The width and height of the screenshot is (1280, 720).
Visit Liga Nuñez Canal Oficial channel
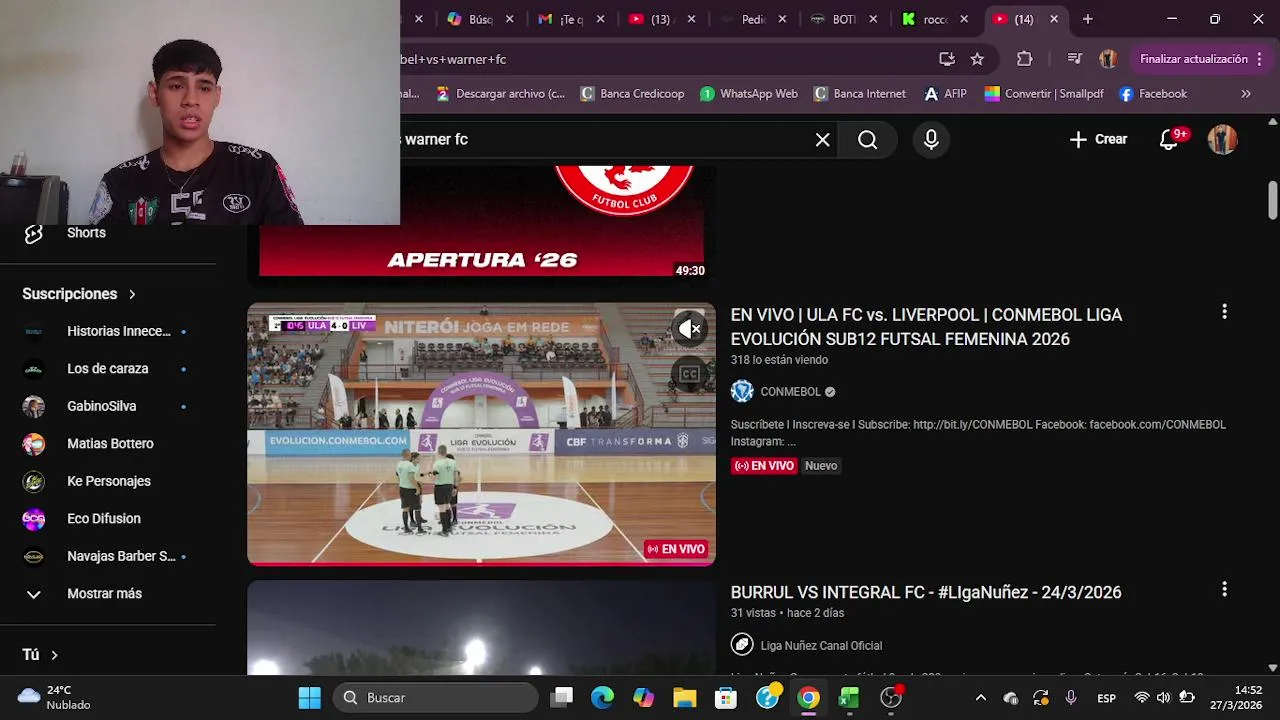pos(821,646)
